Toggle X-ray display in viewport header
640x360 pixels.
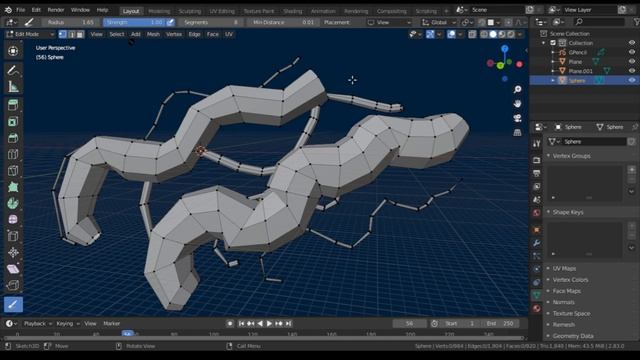(x=472, y=34)
